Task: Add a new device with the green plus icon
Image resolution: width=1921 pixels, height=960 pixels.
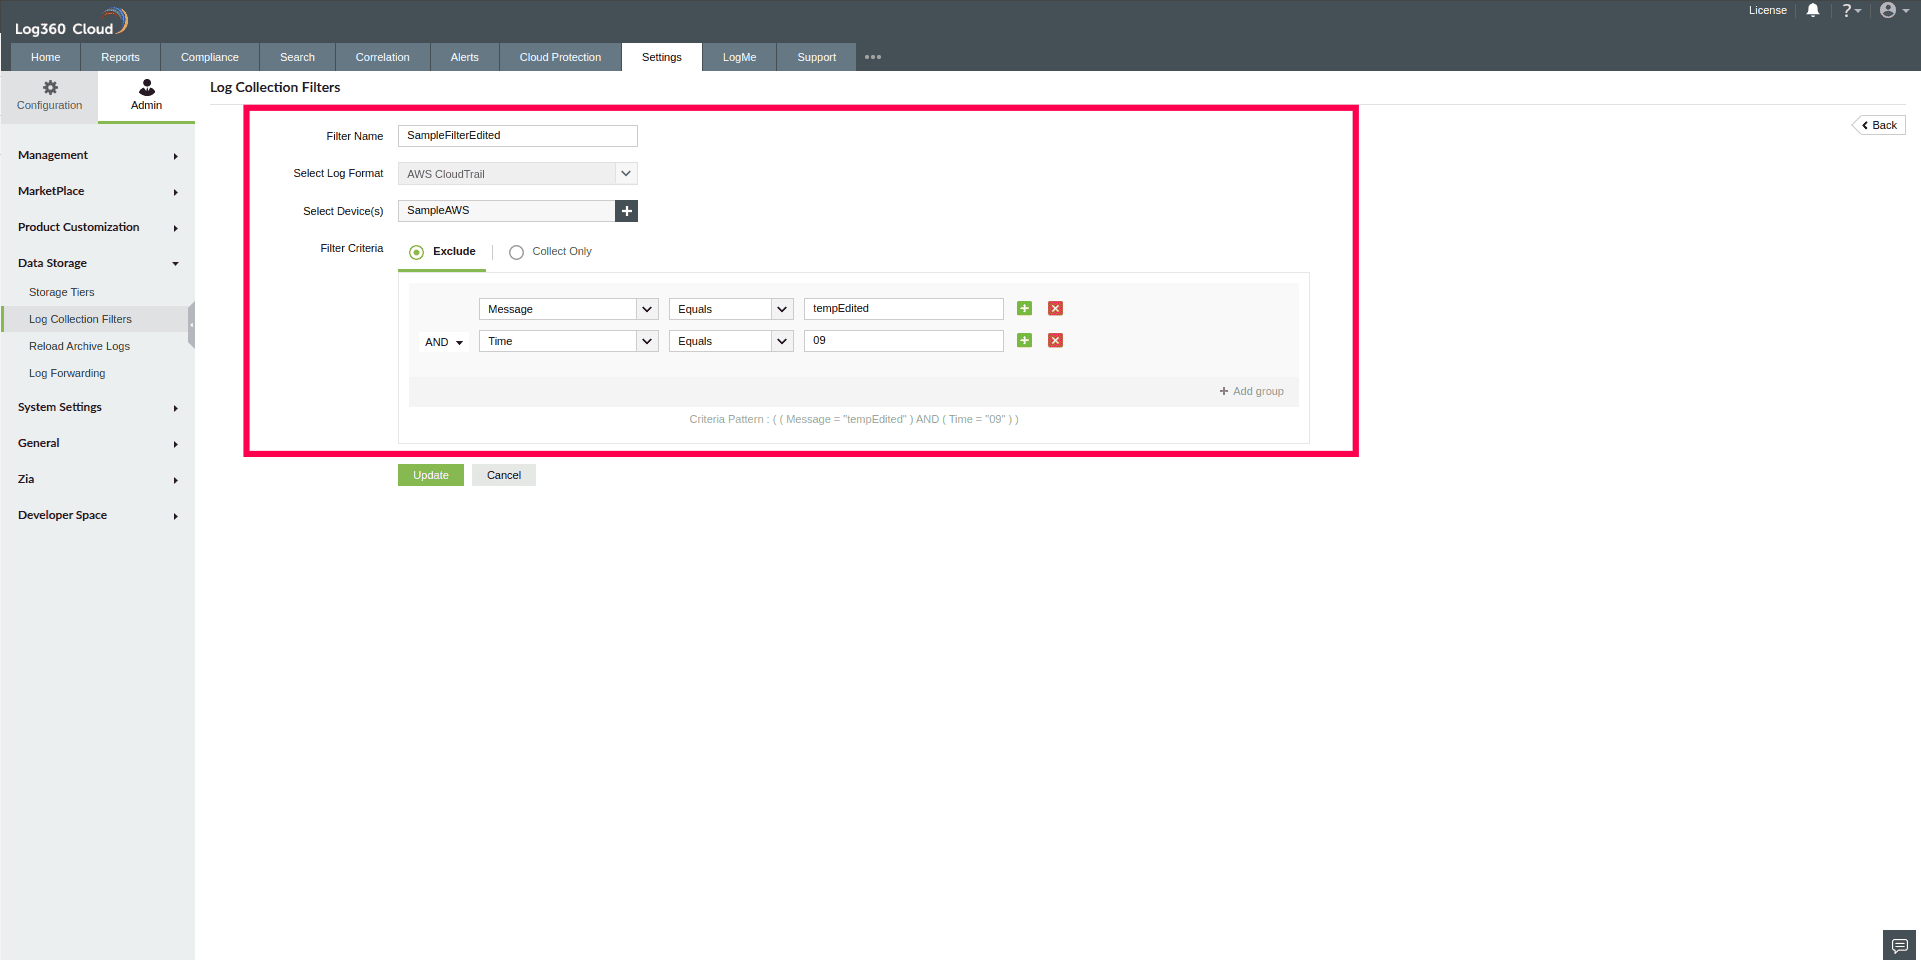Action: (626, 211)
